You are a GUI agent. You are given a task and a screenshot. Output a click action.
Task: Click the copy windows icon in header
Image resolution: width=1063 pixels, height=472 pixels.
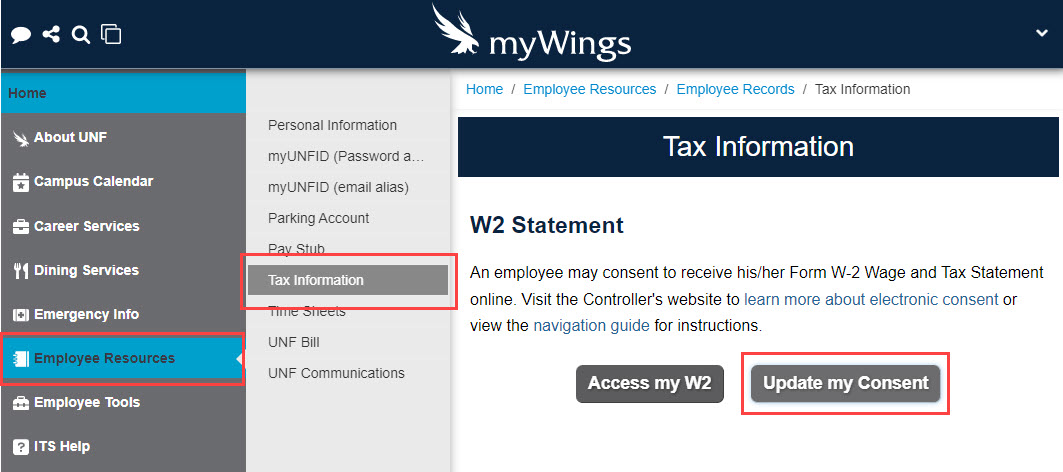[x=111, y=33]
